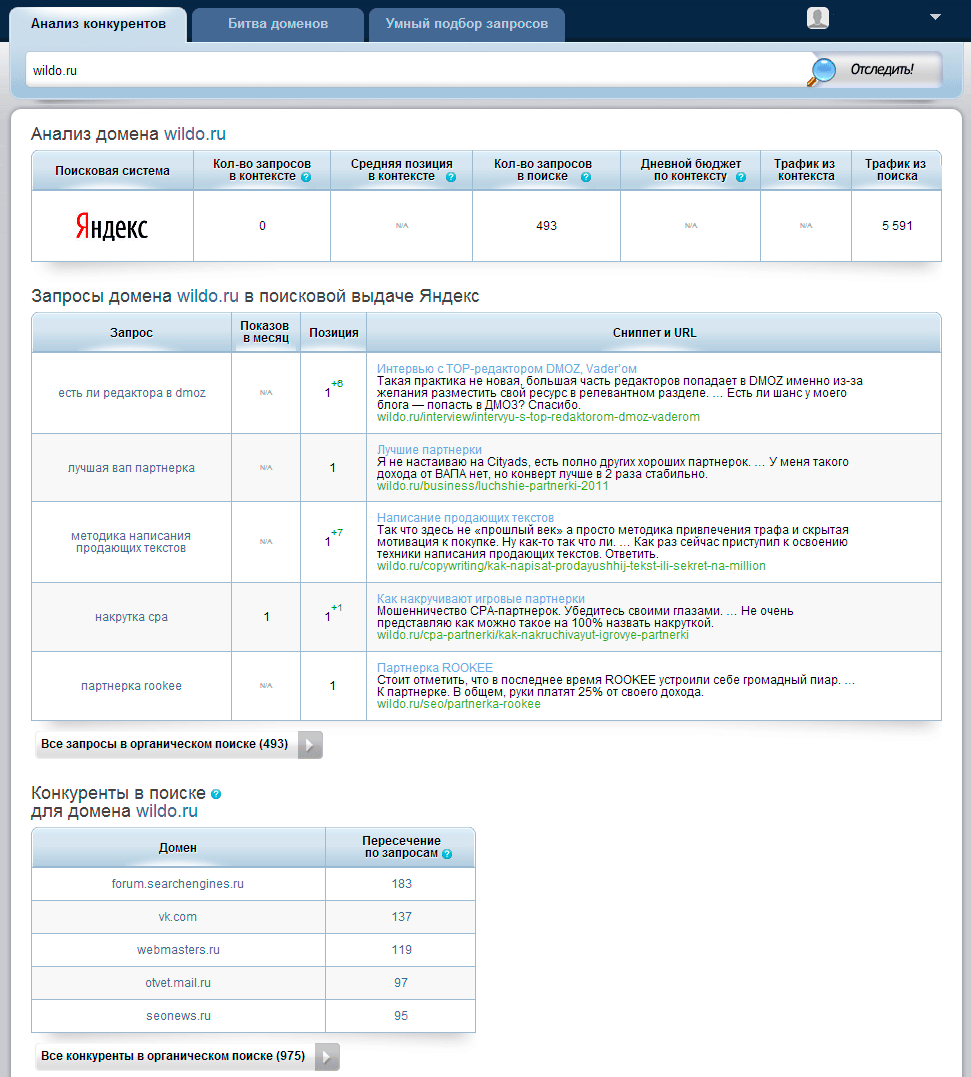Open snippet title Написание продающих текстов
The height and width of the screenshot is (1077, 971).
coord(466,518)
